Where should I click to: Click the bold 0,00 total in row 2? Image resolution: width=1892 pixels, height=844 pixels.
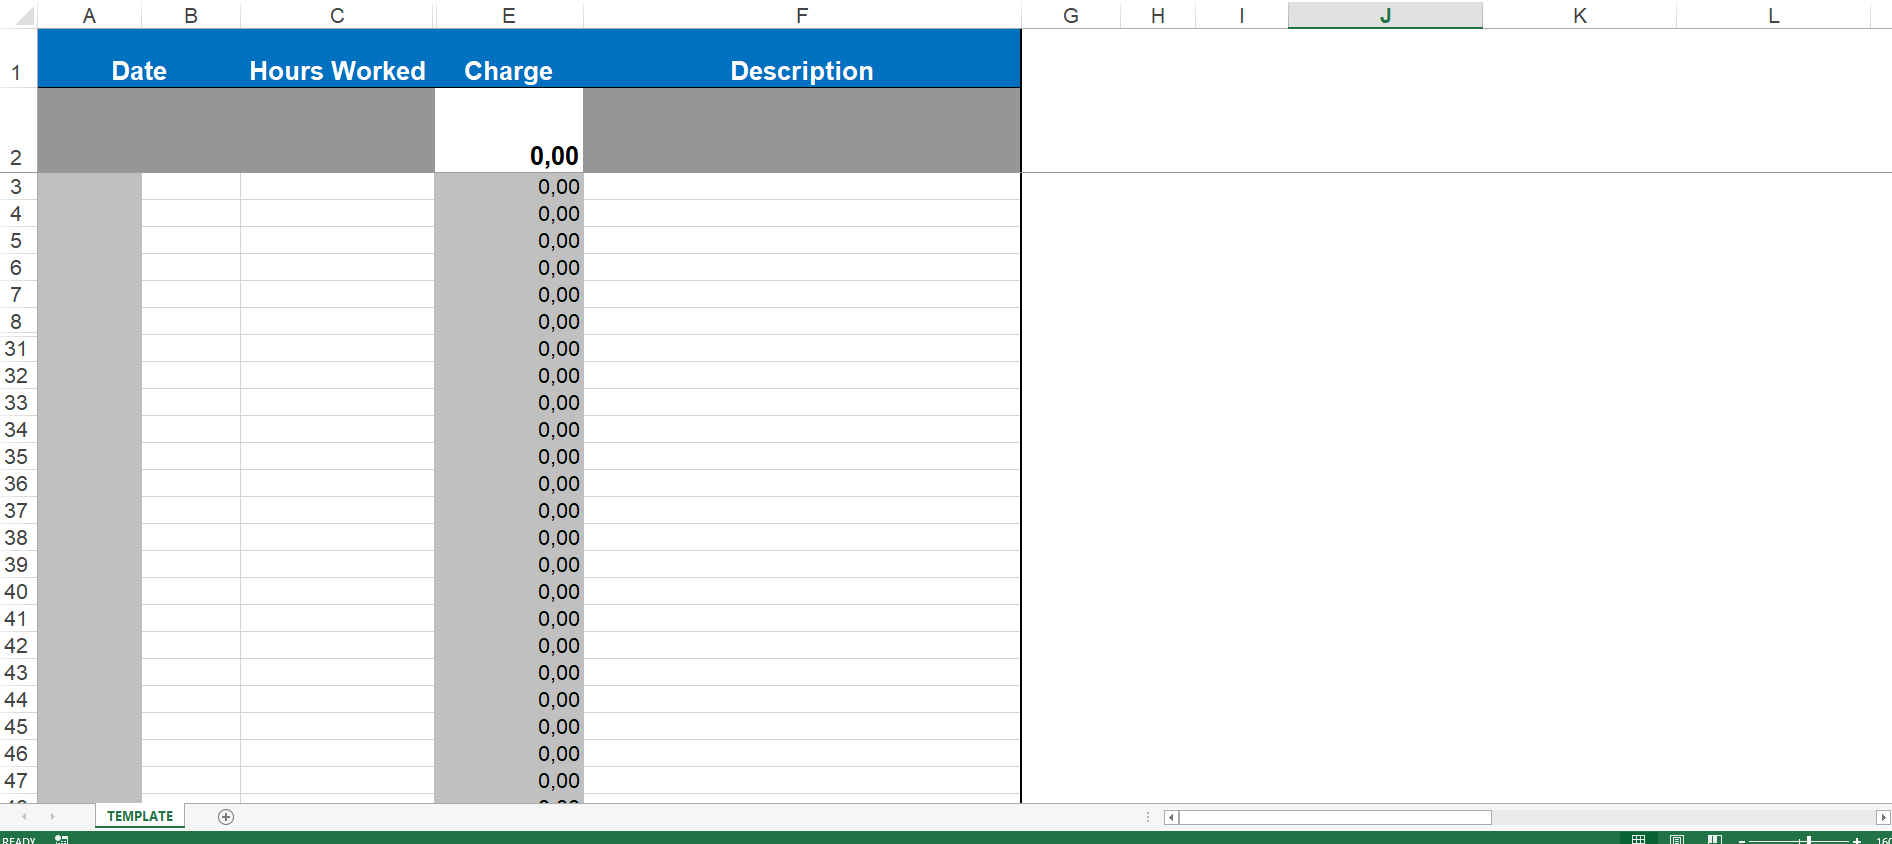tap(509, 131)
